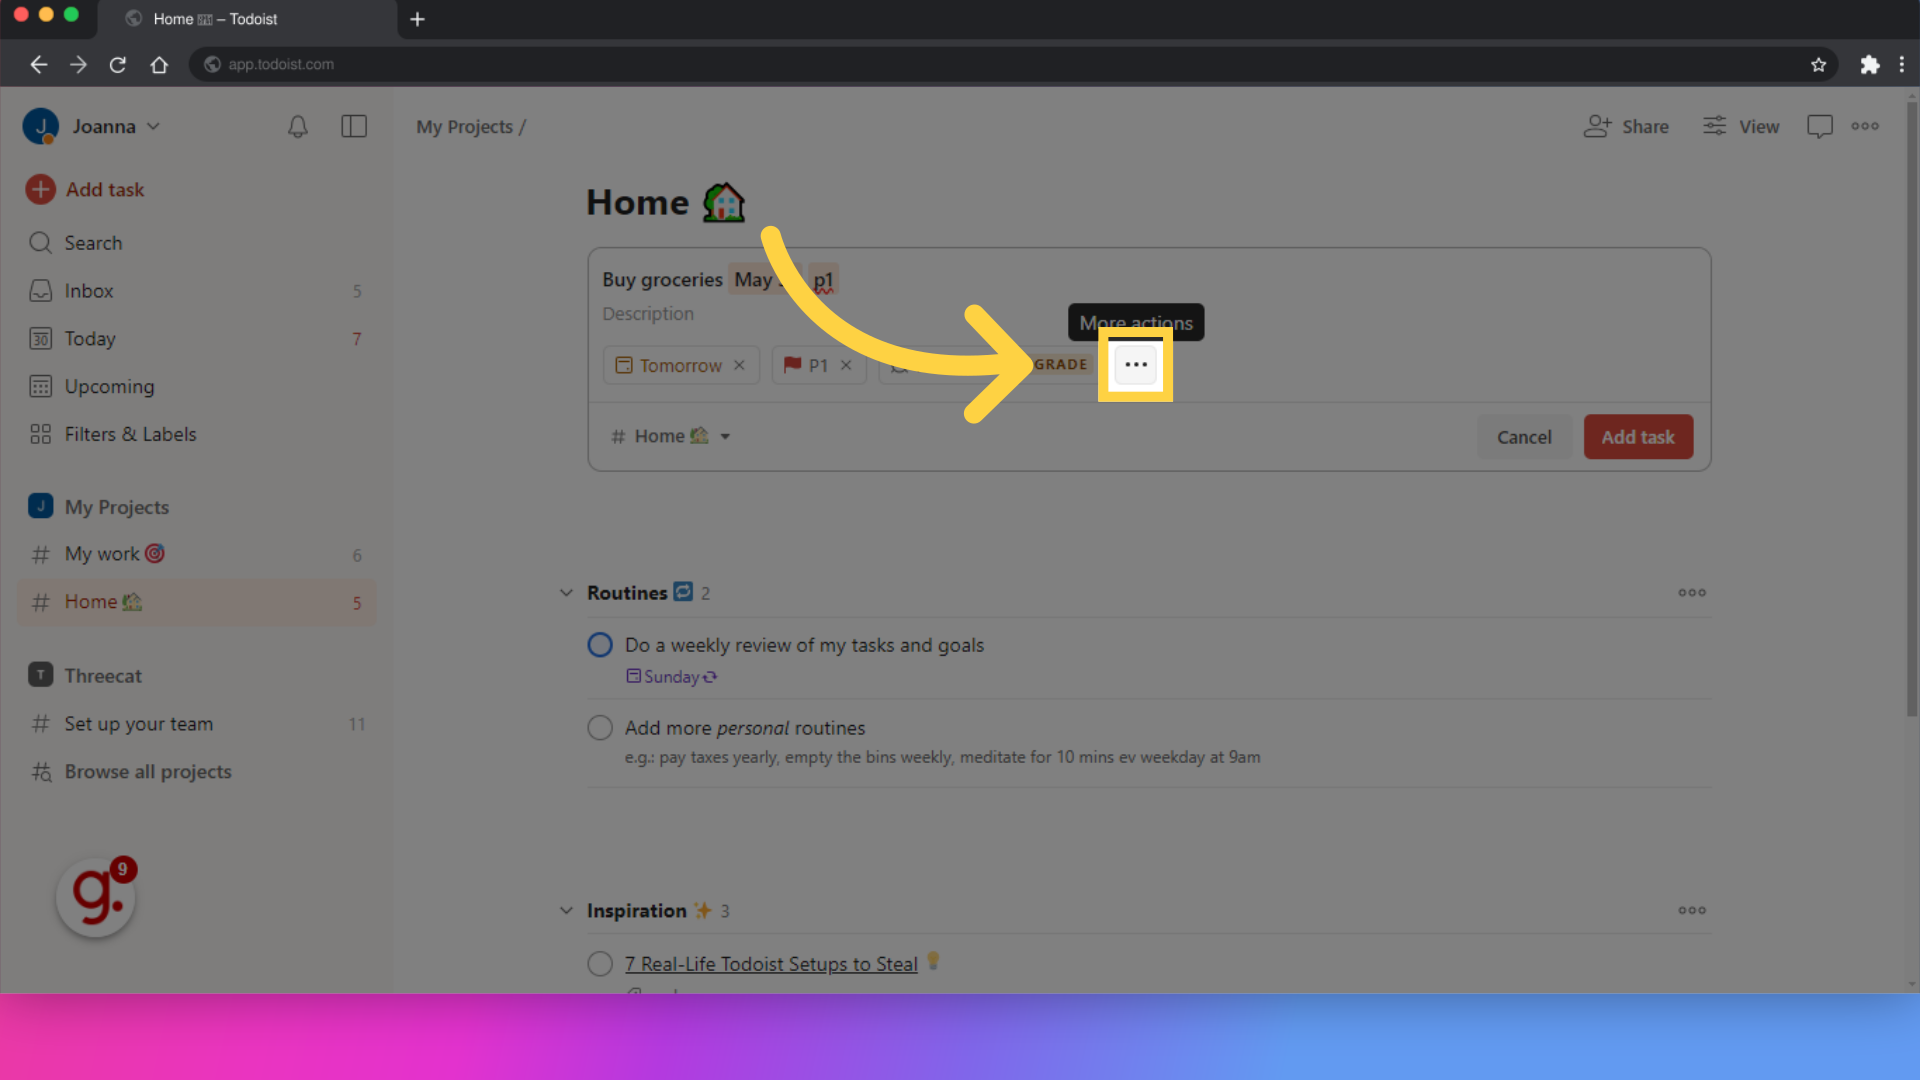
Task: Click Browse all projects
Action: [196, 772]
